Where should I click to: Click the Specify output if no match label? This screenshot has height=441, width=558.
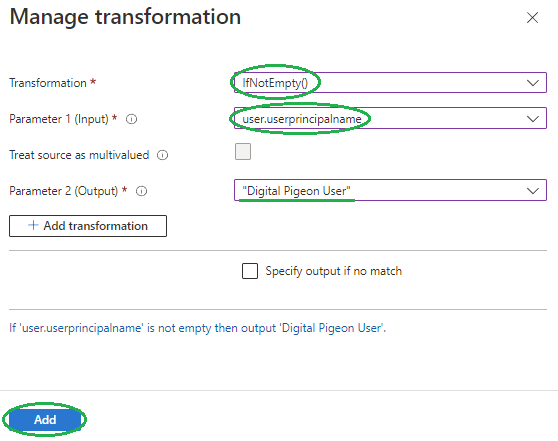(x=333, y=271)
